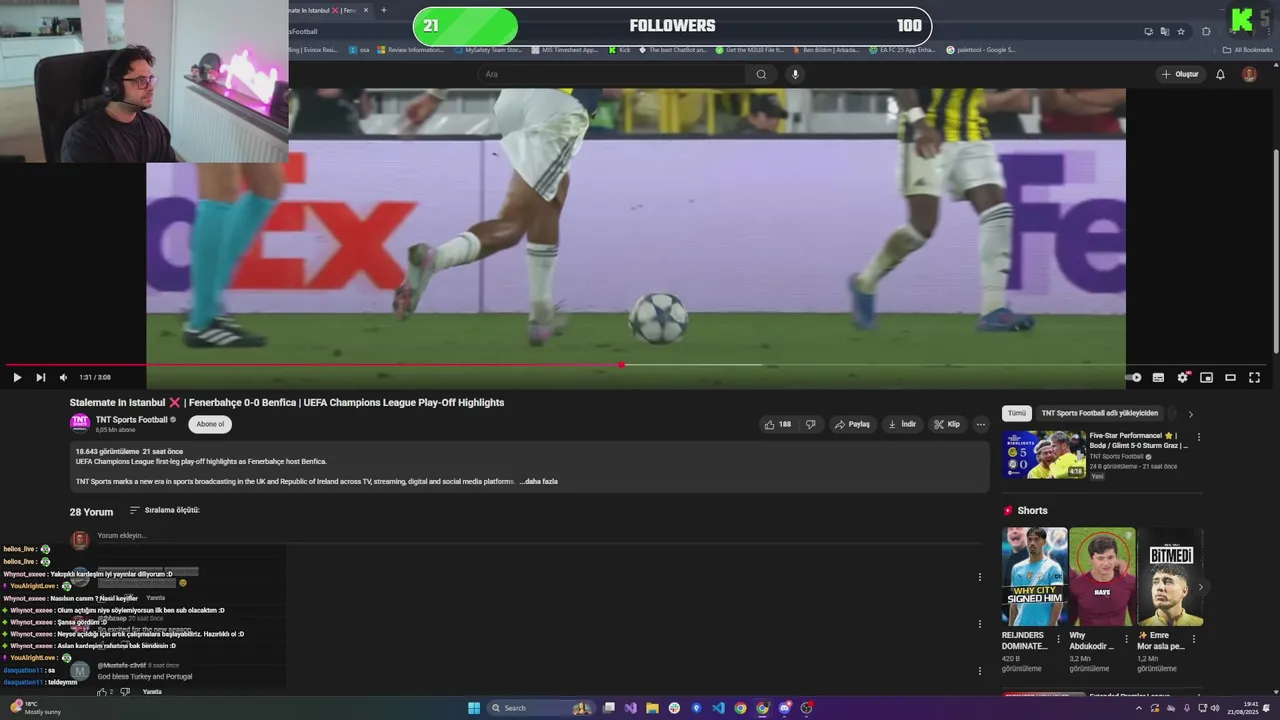The height and width of the screenshot is (720, 1280).
Task: Bookmark this page with the star
Action: click(x=1181, y=32)
